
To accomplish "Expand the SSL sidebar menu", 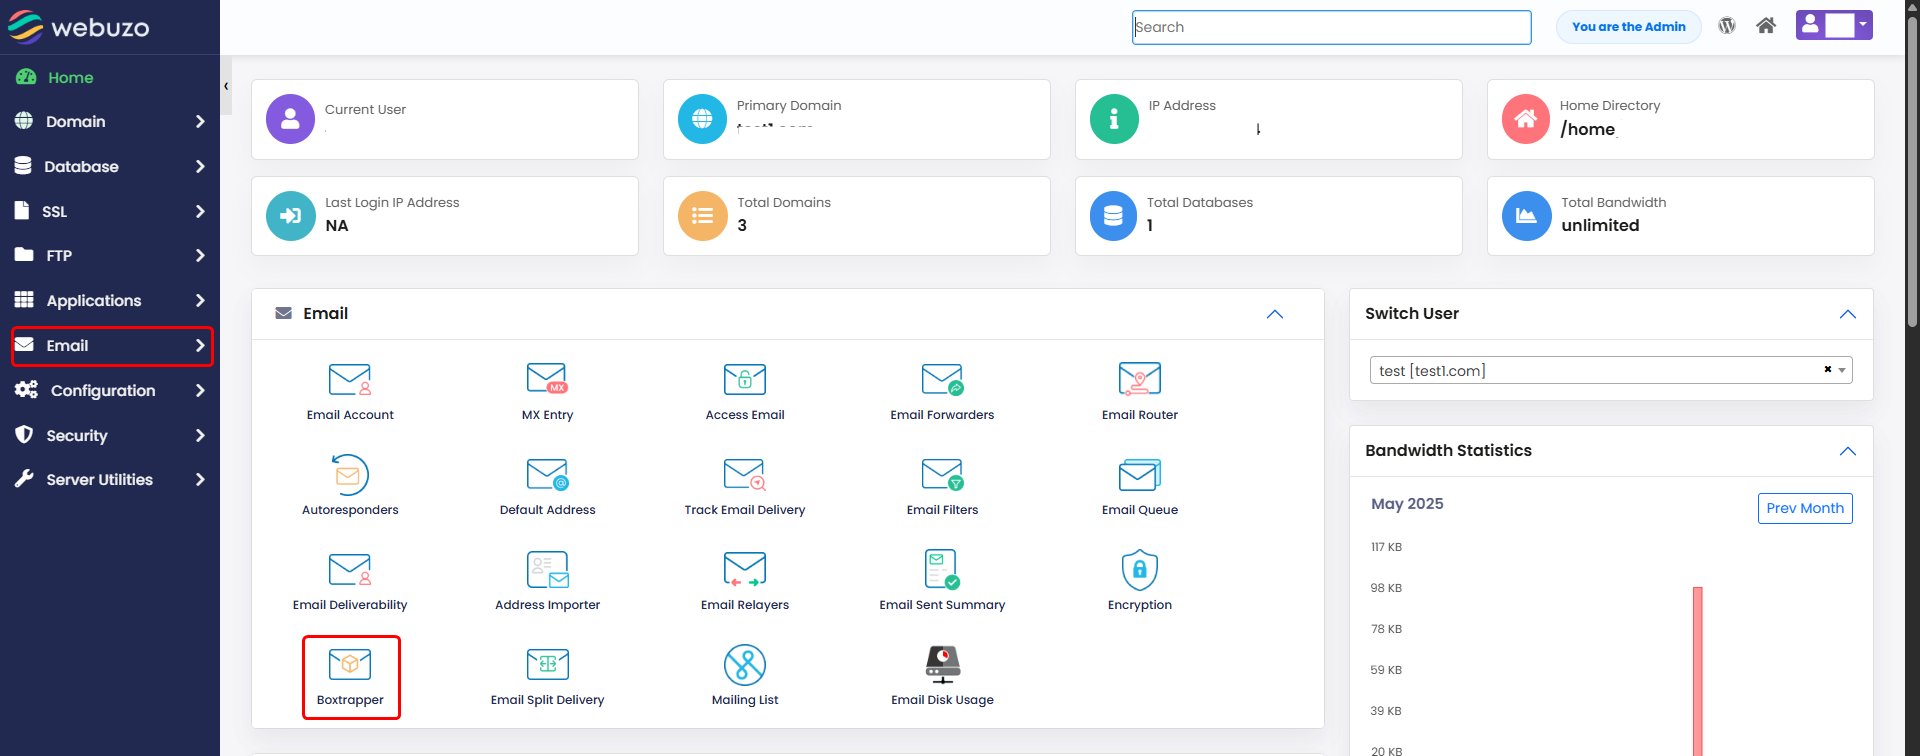I will (110, 211).
